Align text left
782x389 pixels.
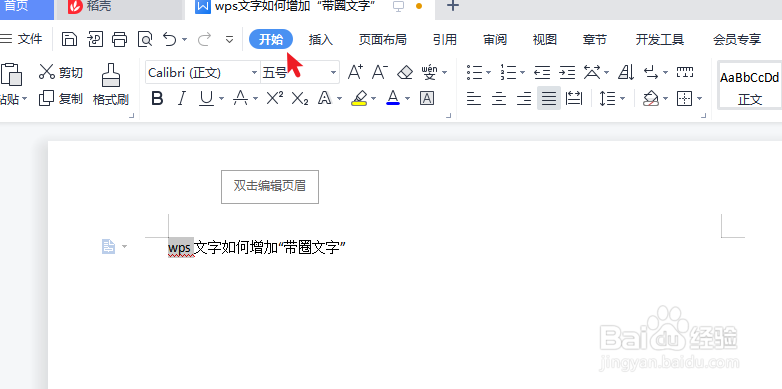[474, 99]
